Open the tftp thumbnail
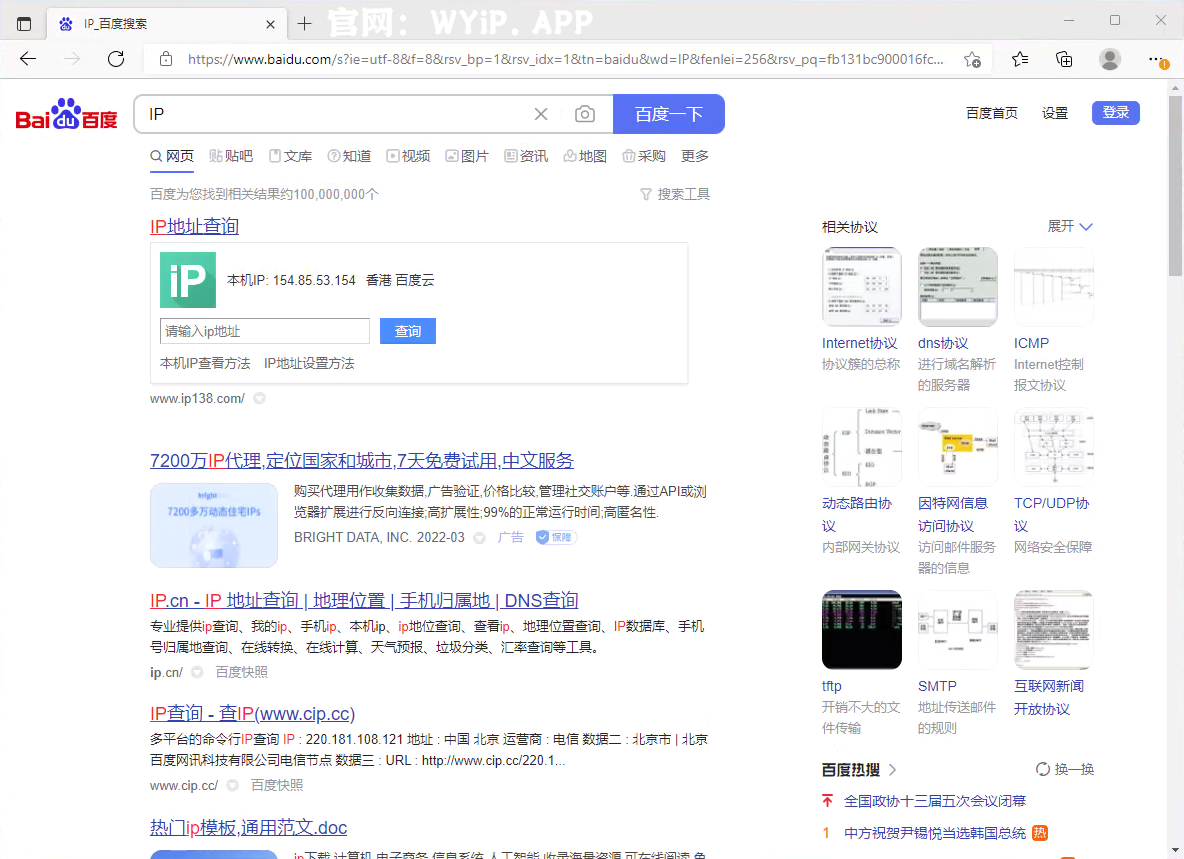1184x859 pixels. (862, 630)
